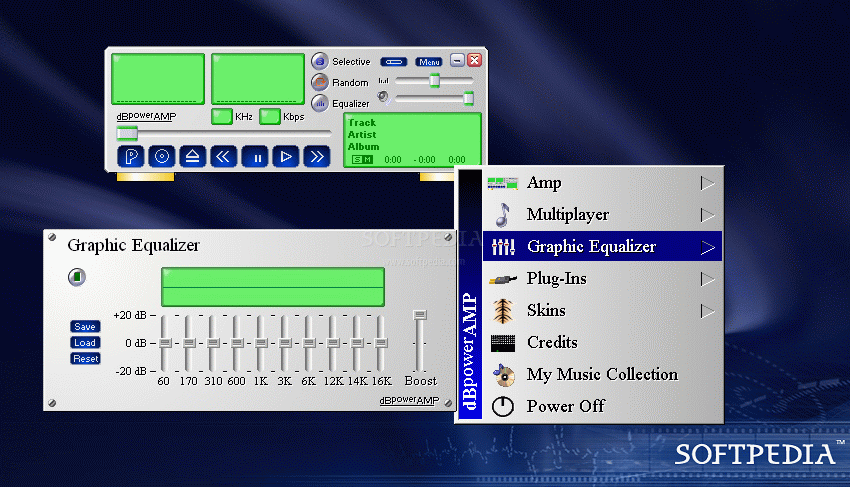Click the 16K band slider
The image size is (850, 487).
(381, 343)
